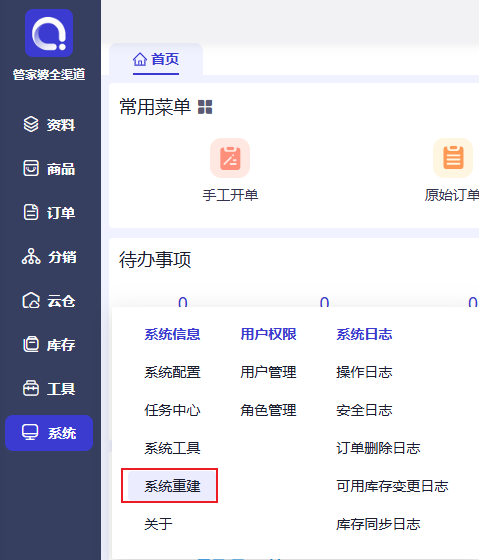
Task: Switch to the 首页 tab
Action: coord(156,59)
